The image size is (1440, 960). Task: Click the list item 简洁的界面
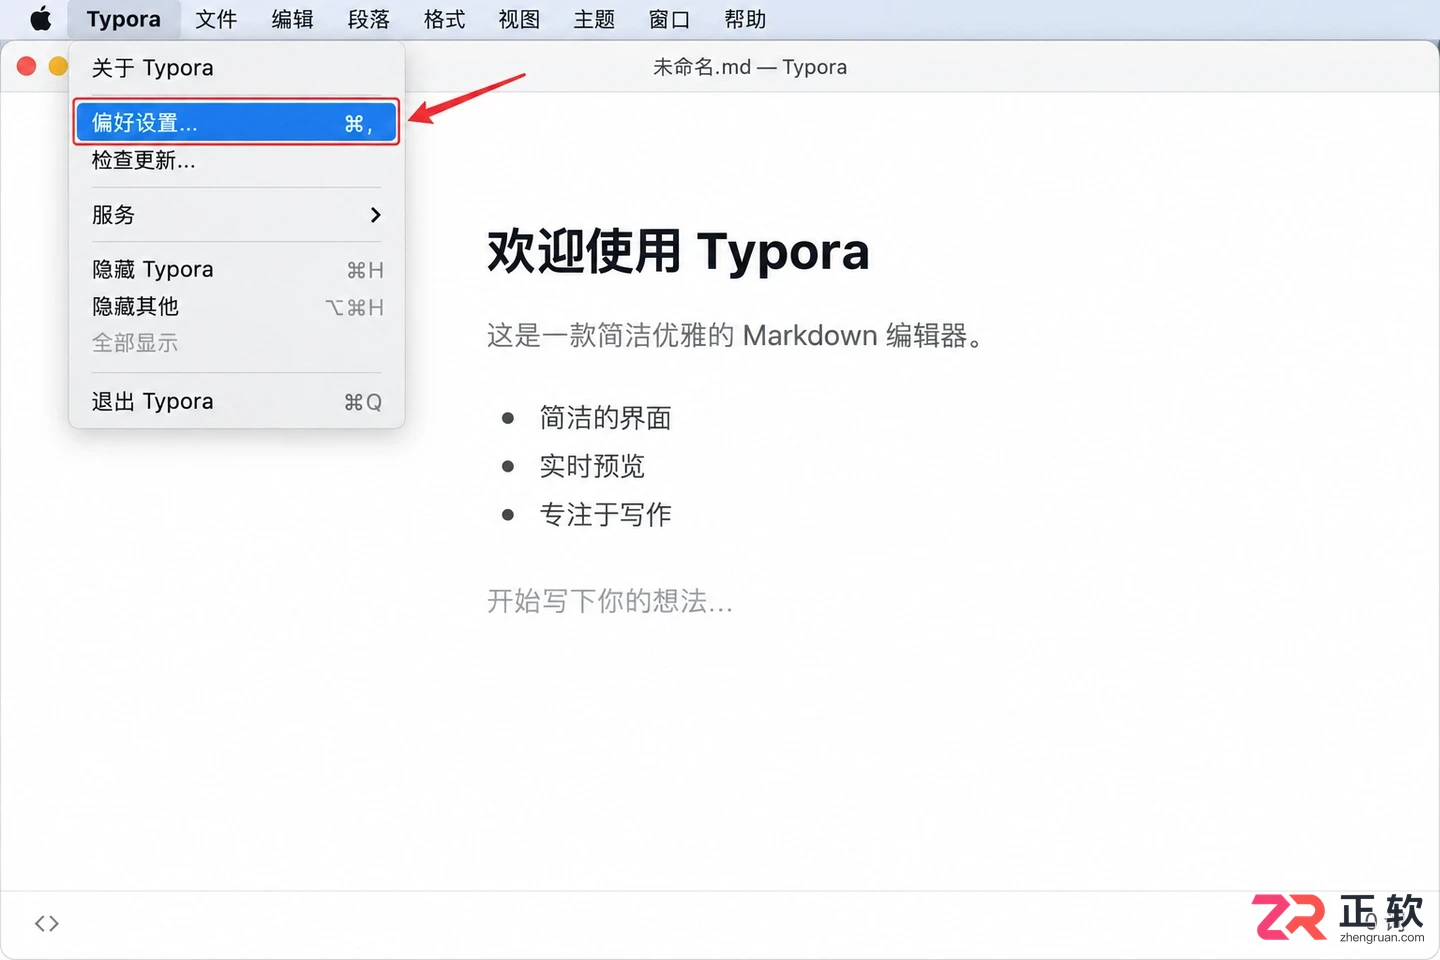click(605, 418)
